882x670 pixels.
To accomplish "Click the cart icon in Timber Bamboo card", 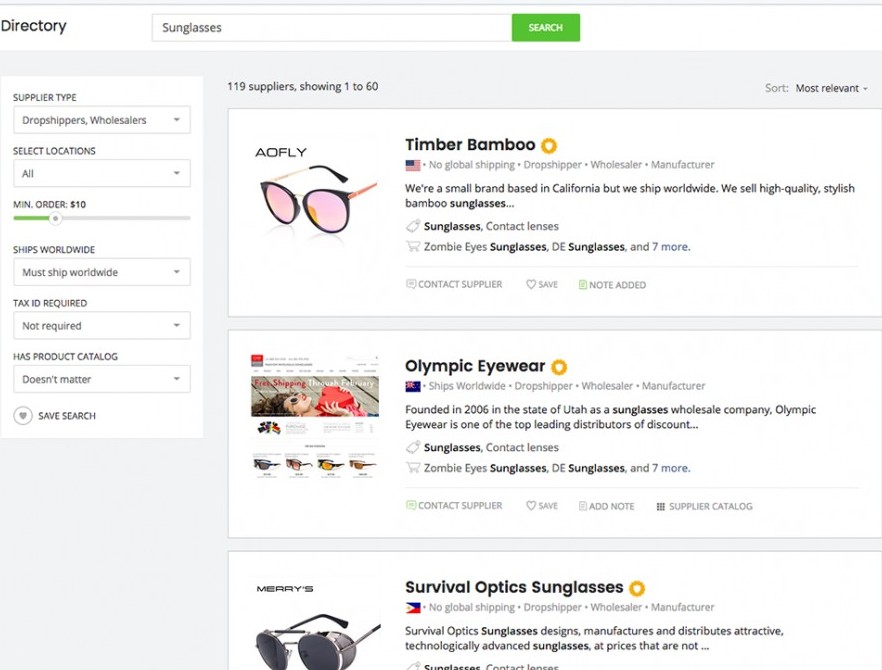I will (413, 246).
